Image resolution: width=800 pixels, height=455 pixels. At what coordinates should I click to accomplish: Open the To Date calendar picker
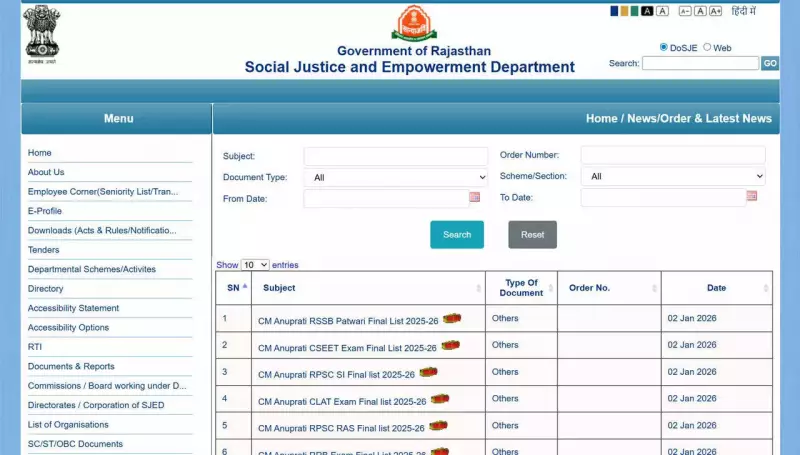752,196
